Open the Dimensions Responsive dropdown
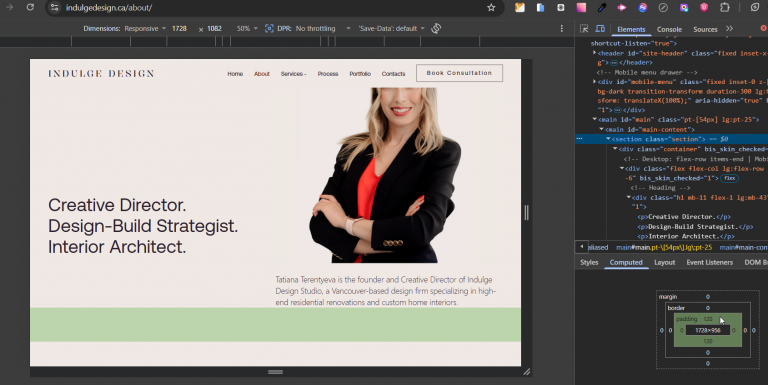This screenshot has height=385, width=768. pyautogui.click(x=144, y=28)
